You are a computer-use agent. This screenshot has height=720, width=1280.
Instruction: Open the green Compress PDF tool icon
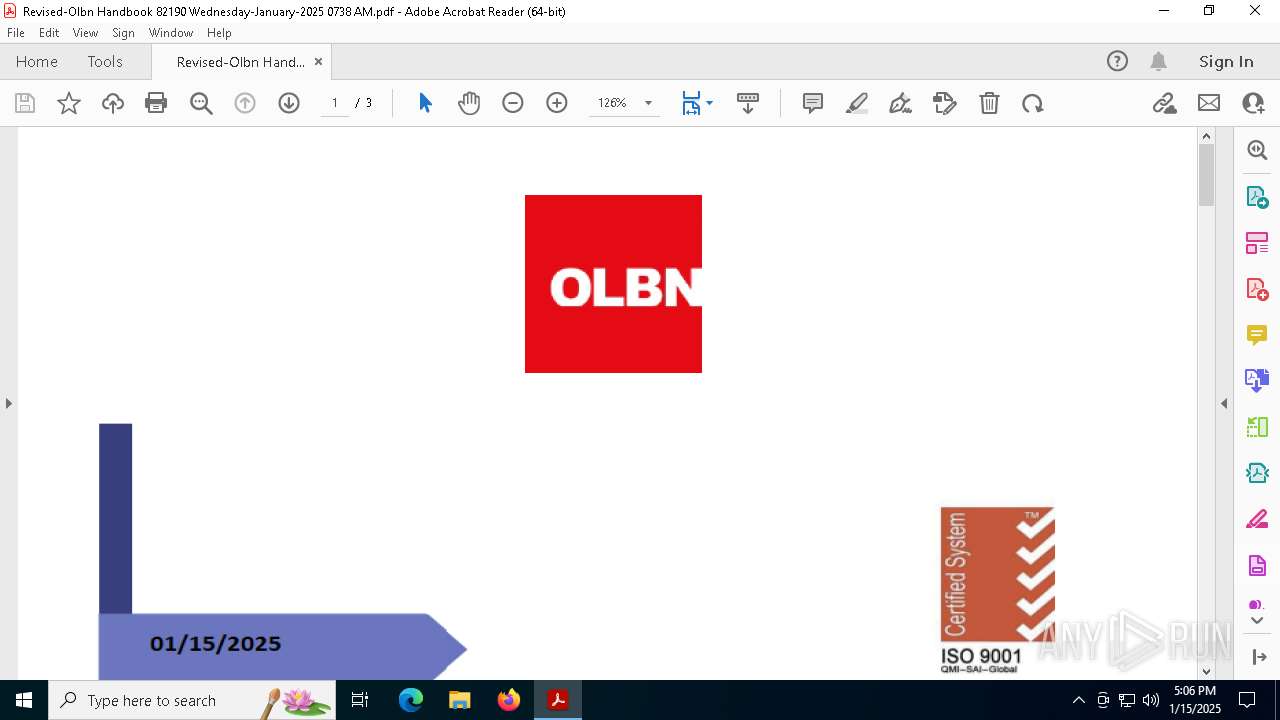click(1257, 427)
